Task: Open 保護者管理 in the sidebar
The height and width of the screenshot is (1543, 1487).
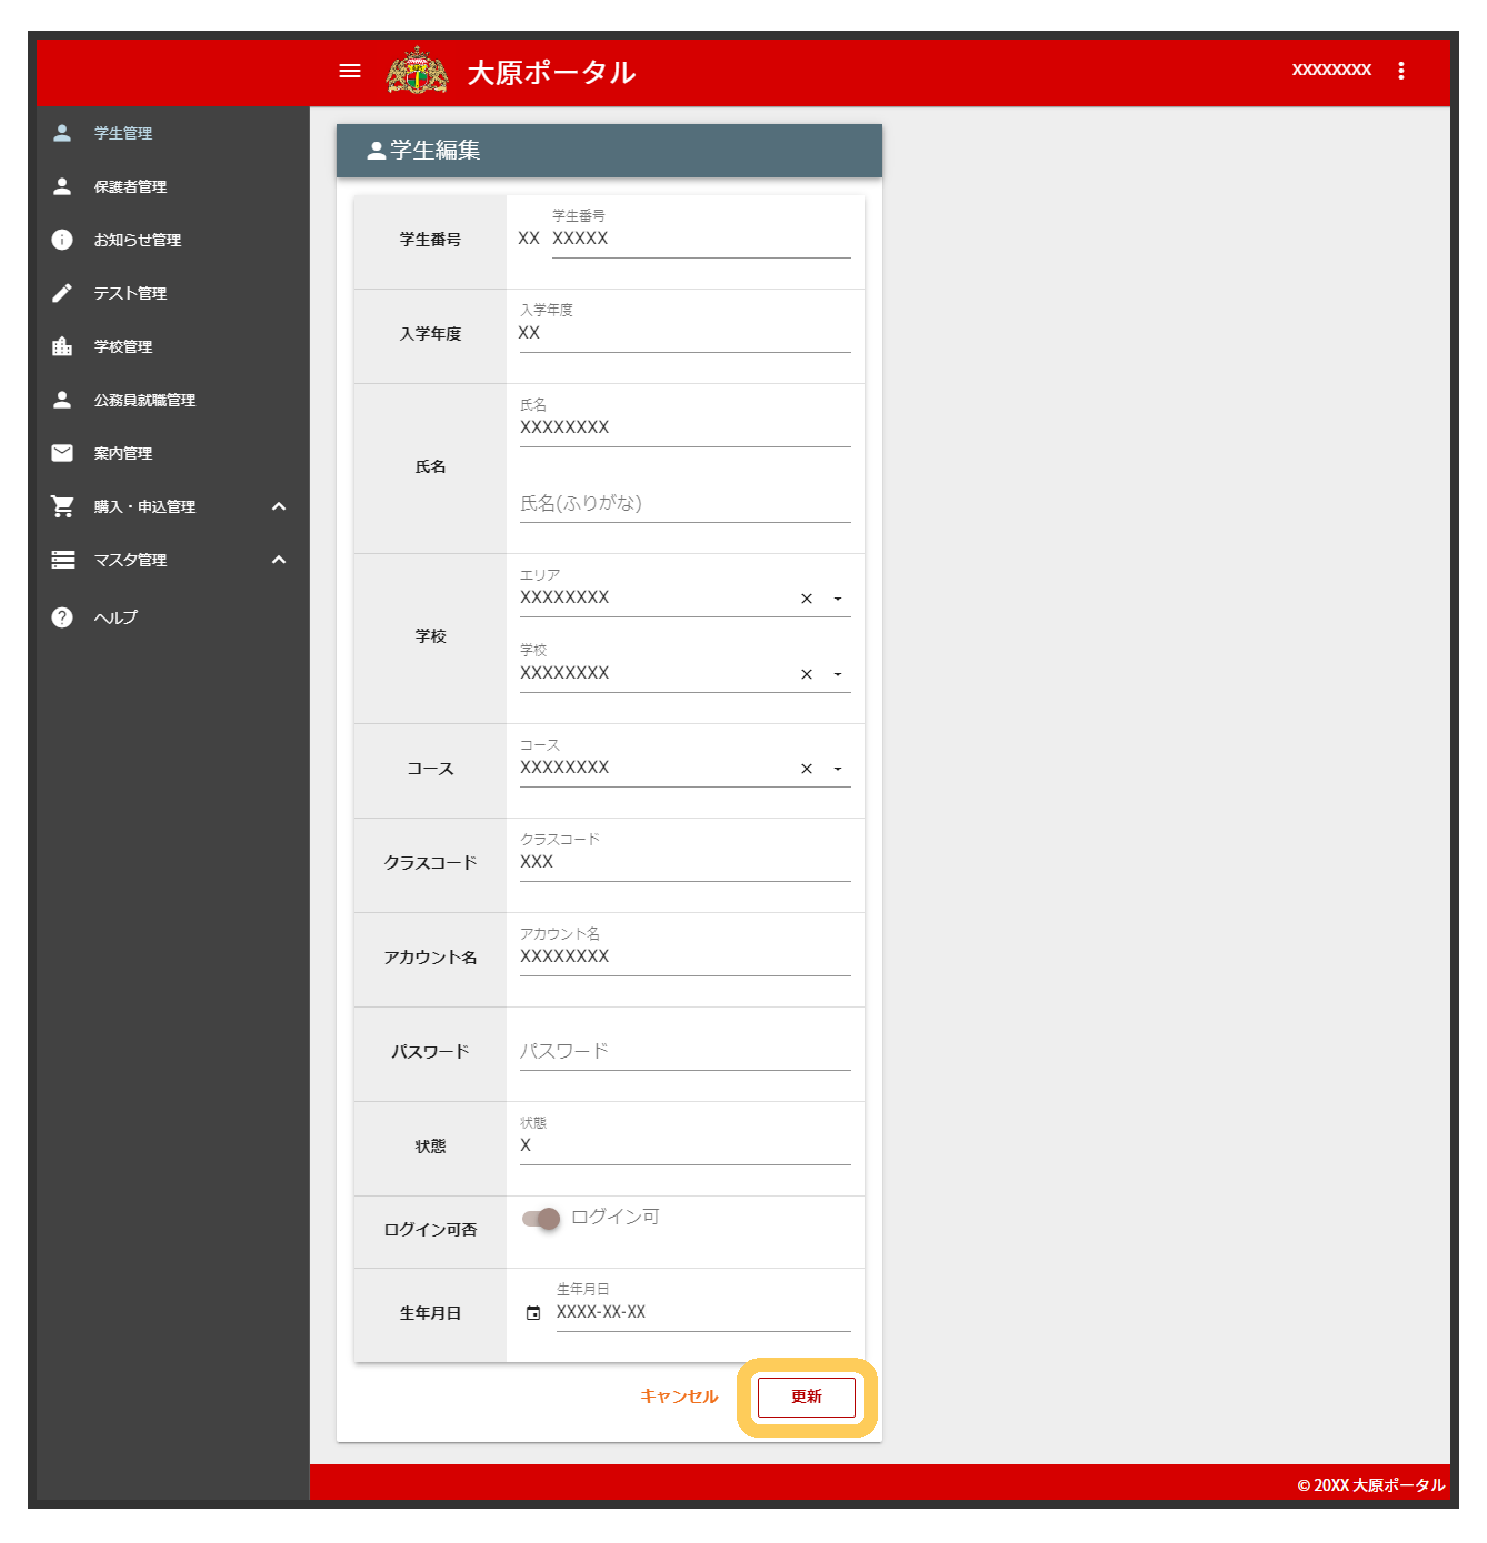Action: (173, 186)
